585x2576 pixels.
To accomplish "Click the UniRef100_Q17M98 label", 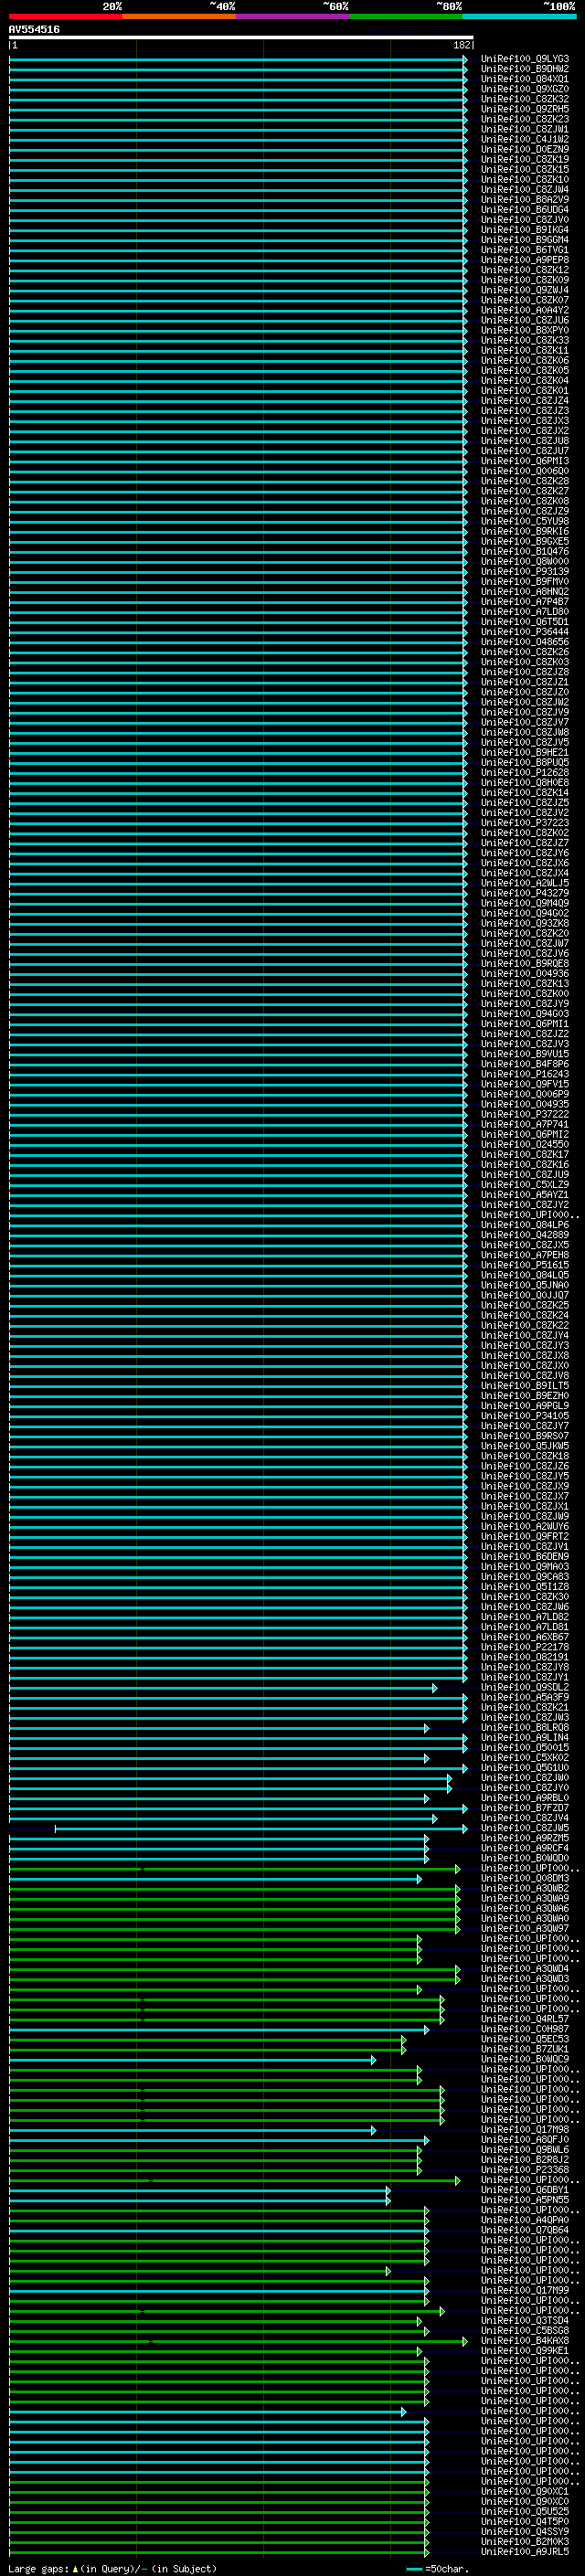I will (x=525, y=2130).
